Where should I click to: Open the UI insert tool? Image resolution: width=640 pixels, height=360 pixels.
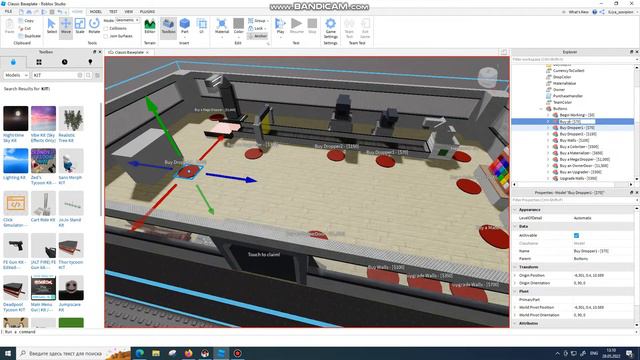(x=202, y=26)
